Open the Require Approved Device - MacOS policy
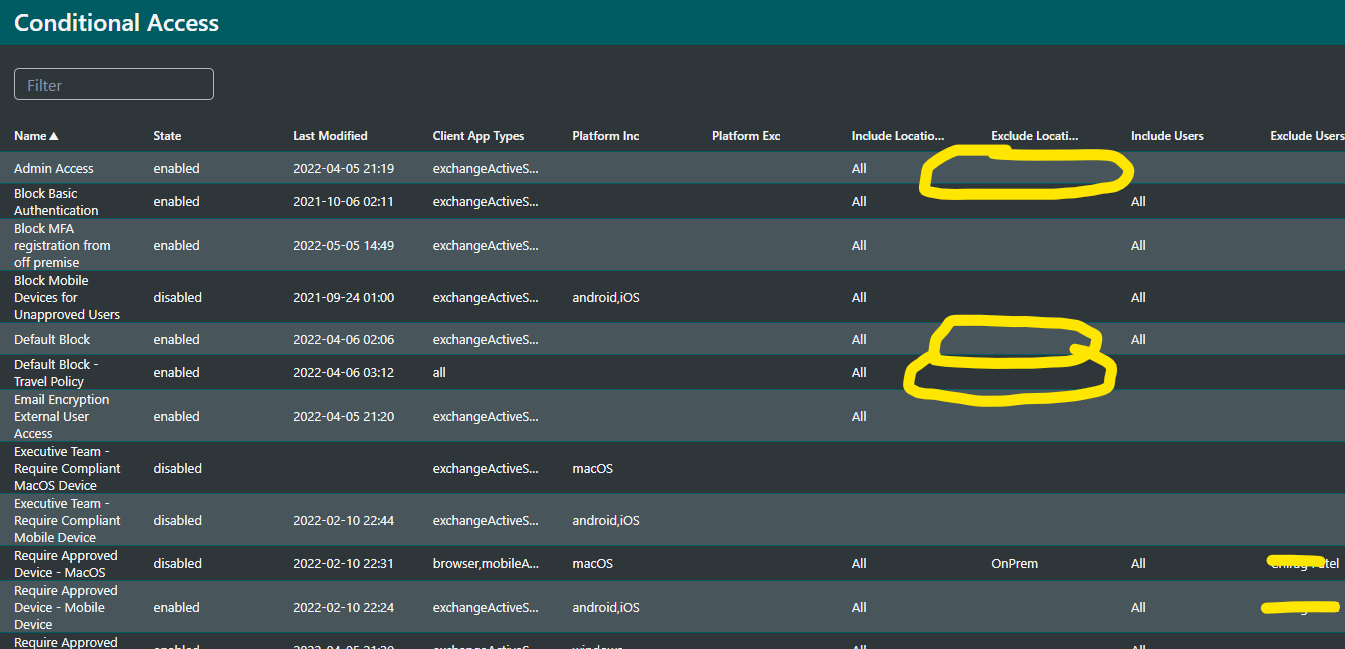The width and height of the screenshot is (1345, 649). tap(65, 563)
